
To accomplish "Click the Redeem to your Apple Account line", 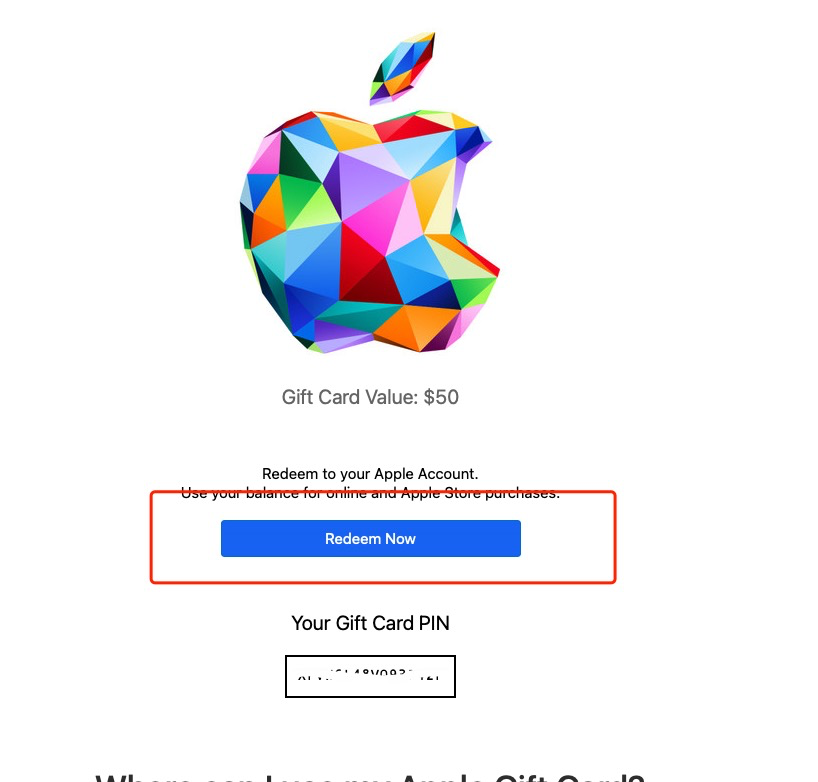I will [370, 474].
